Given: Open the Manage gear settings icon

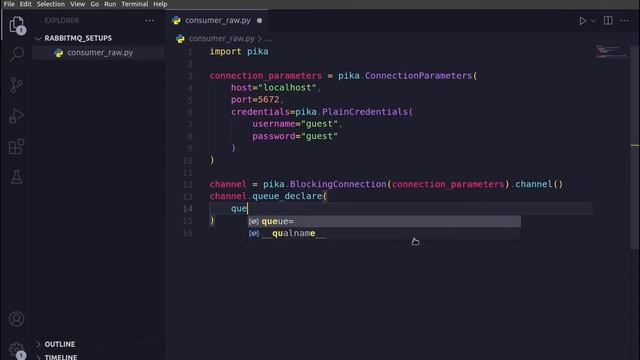Looking at the screenshot, I should [16, 350].
